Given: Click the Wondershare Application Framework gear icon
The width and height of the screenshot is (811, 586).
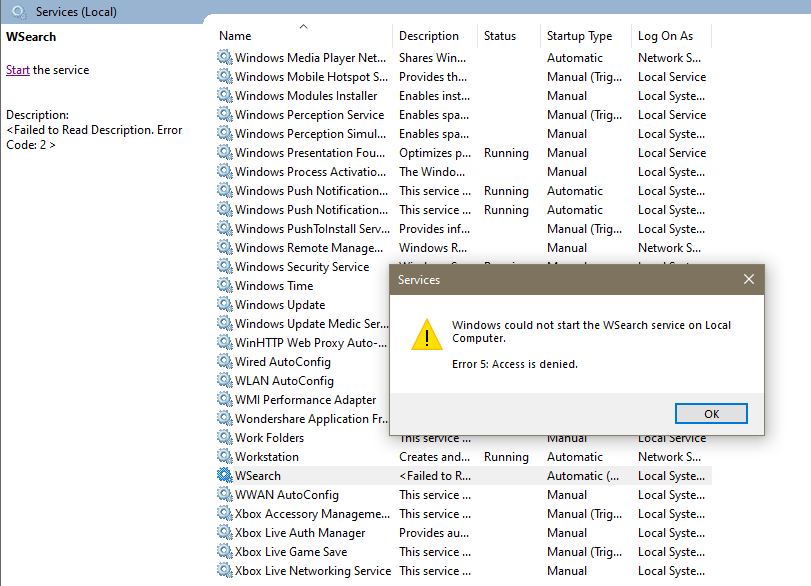Looking at the screenshot, I should pos(224,418).
